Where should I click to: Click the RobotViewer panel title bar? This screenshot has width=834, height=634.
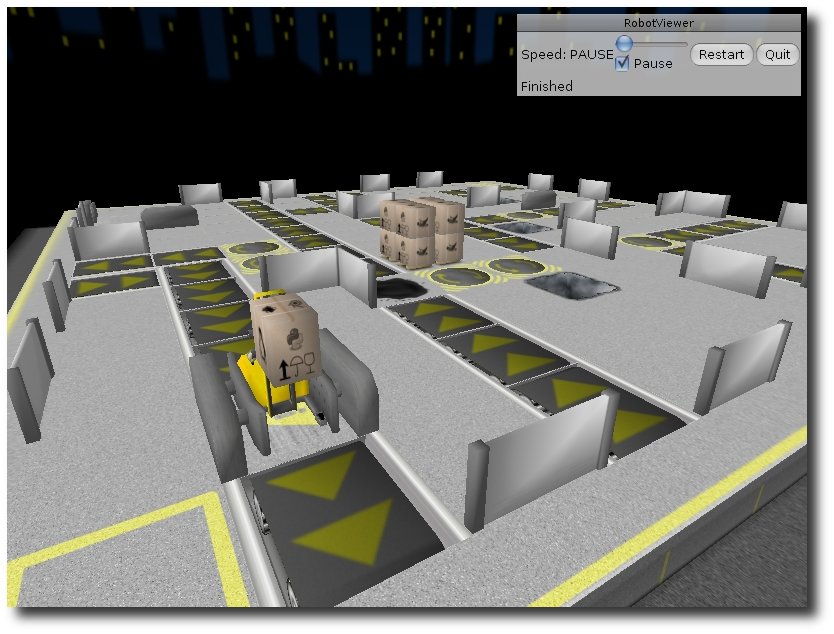658,23
